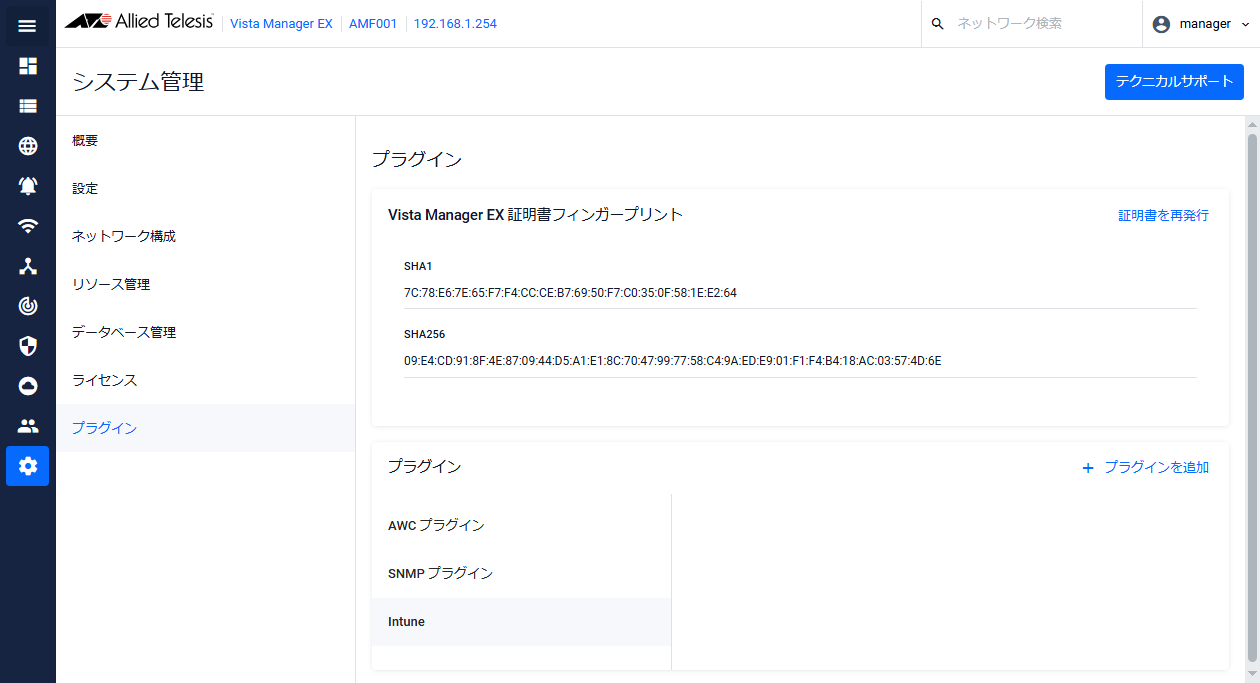Click the テクニカルサポート button
This screenshot has height=683, width=1260.
[x=1174, y=82]
